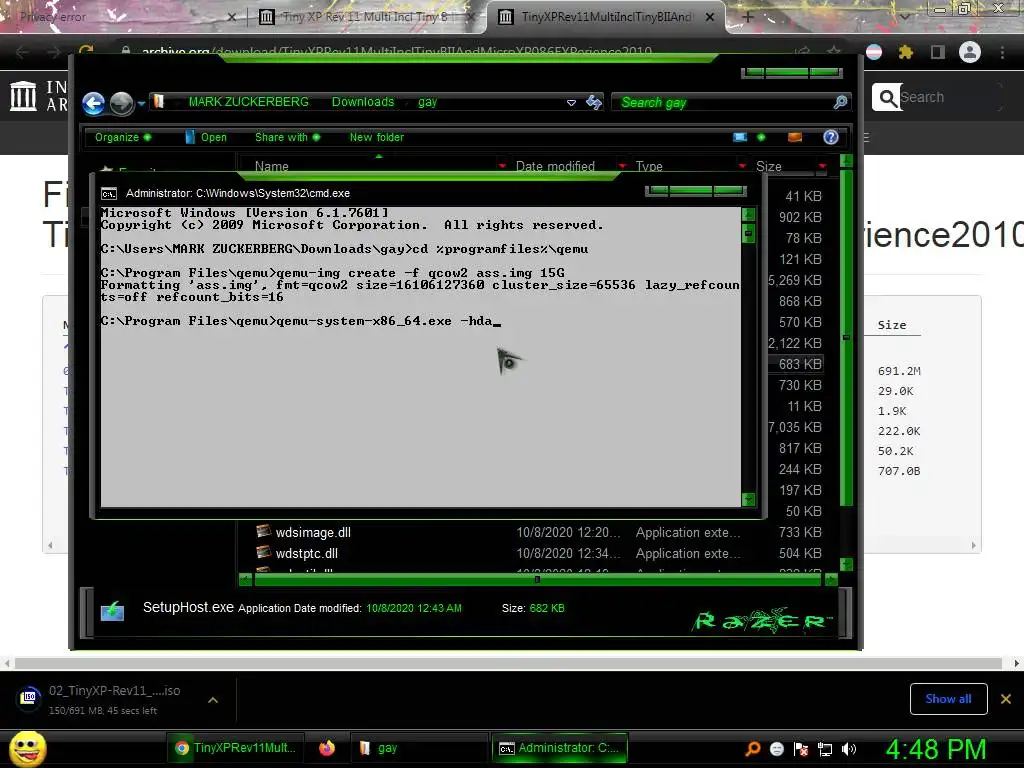The image size is (1024, 768).
Task: Open the Size column filter dropdown arrow
Action: coord(822,167)
